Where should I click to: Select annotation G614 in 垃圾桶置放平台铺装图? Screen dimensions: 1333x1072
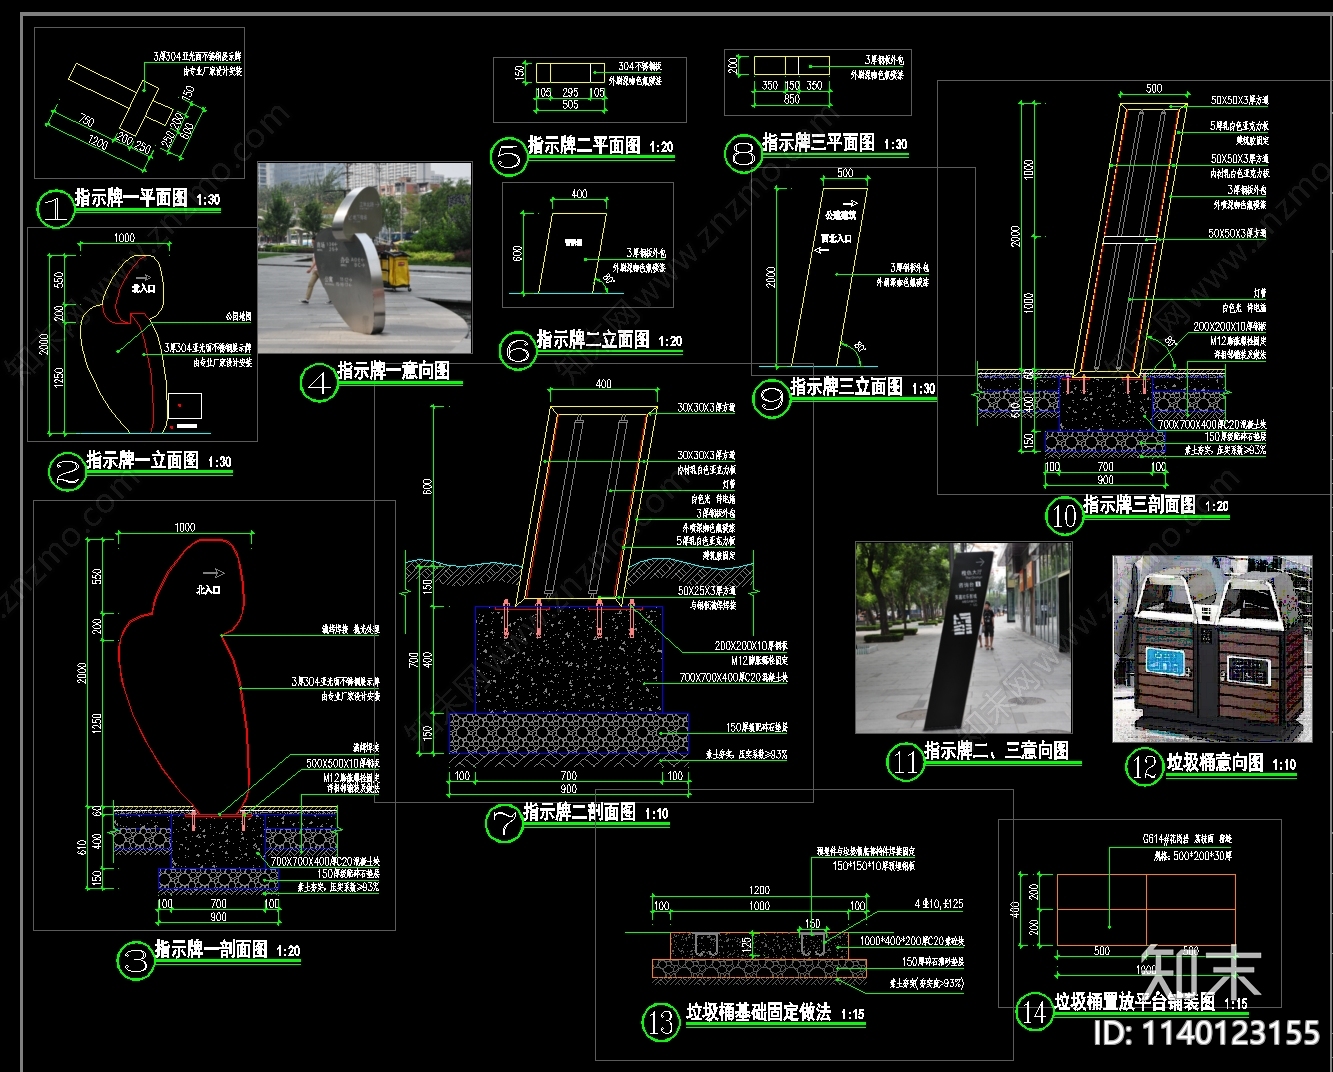[x=1188, y=839]
